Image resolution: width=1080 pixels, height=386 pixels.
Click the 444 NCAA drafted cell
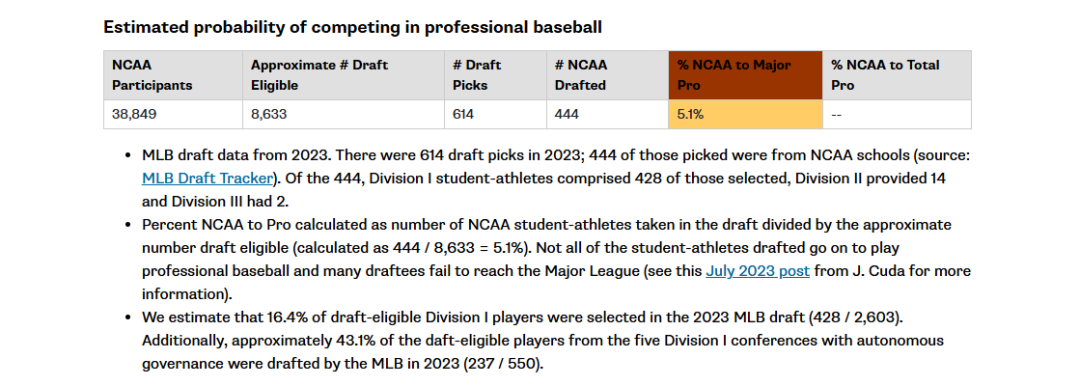point(608,114)
